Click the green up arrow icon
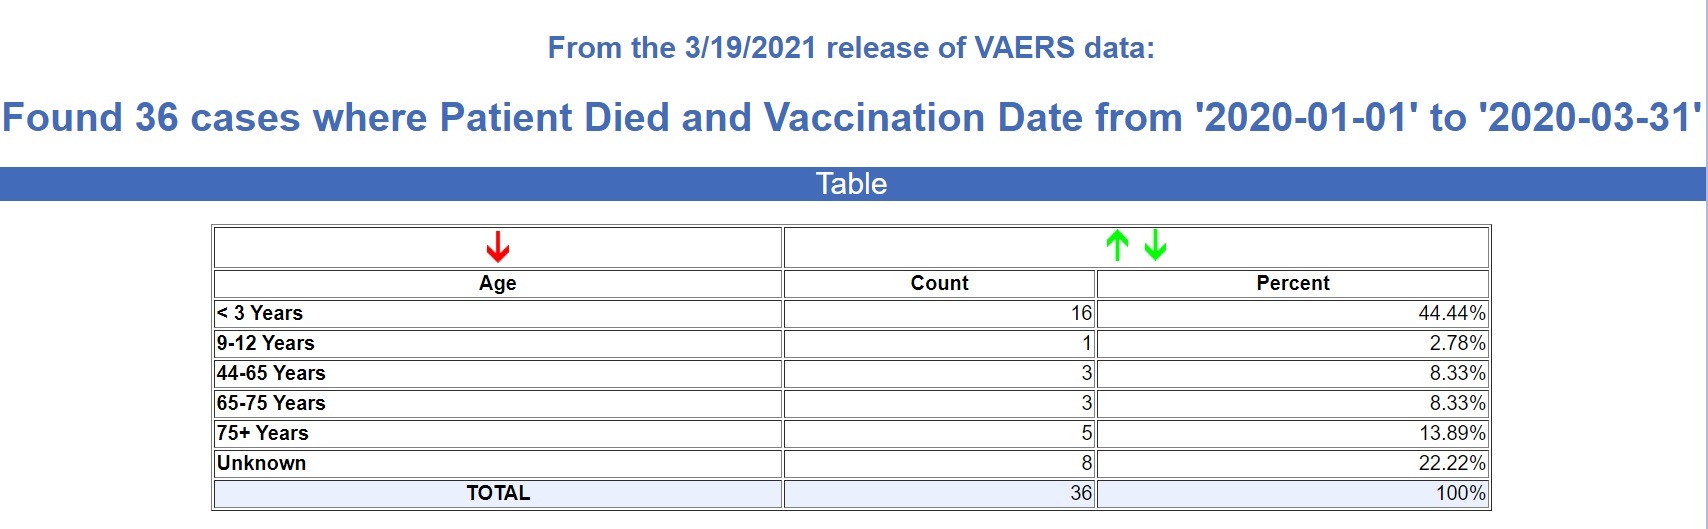The height and width of the screenshot is (529, 1708). [x=1117, y=245]
